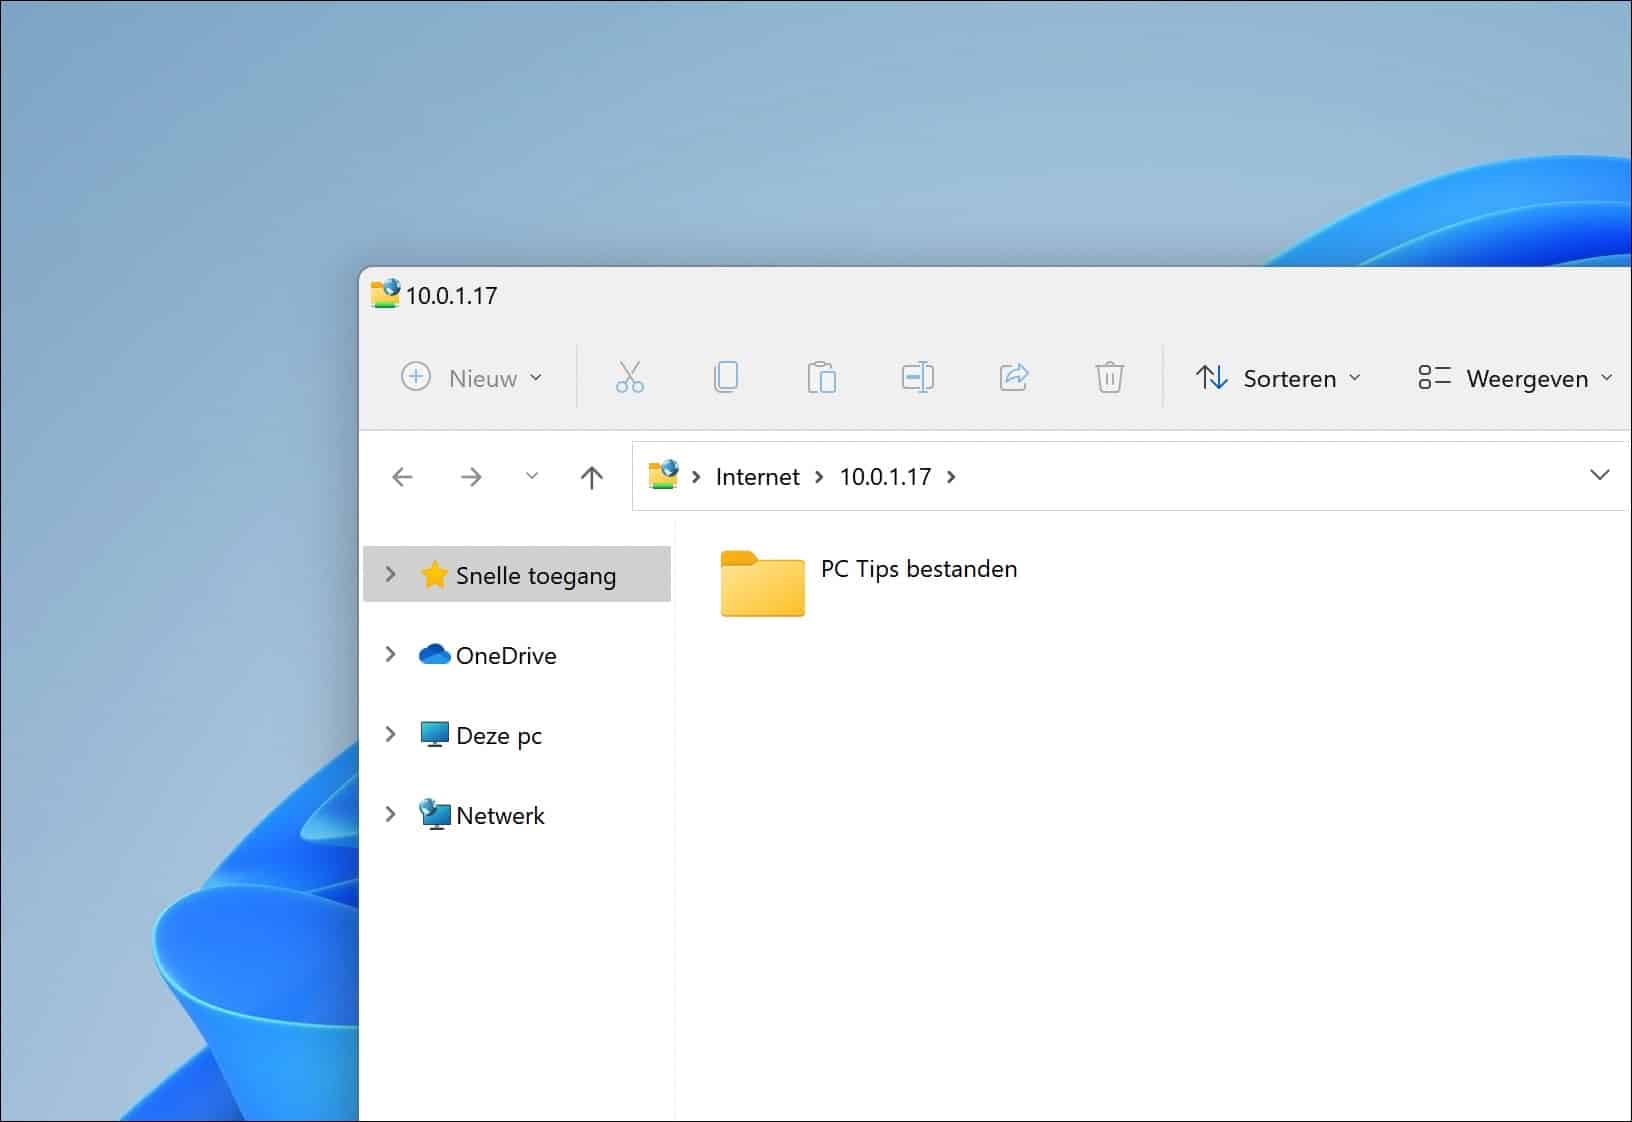Click Internet in the breadcrumb bar
1632x1122 pixels.
click(x=757, y=477)
